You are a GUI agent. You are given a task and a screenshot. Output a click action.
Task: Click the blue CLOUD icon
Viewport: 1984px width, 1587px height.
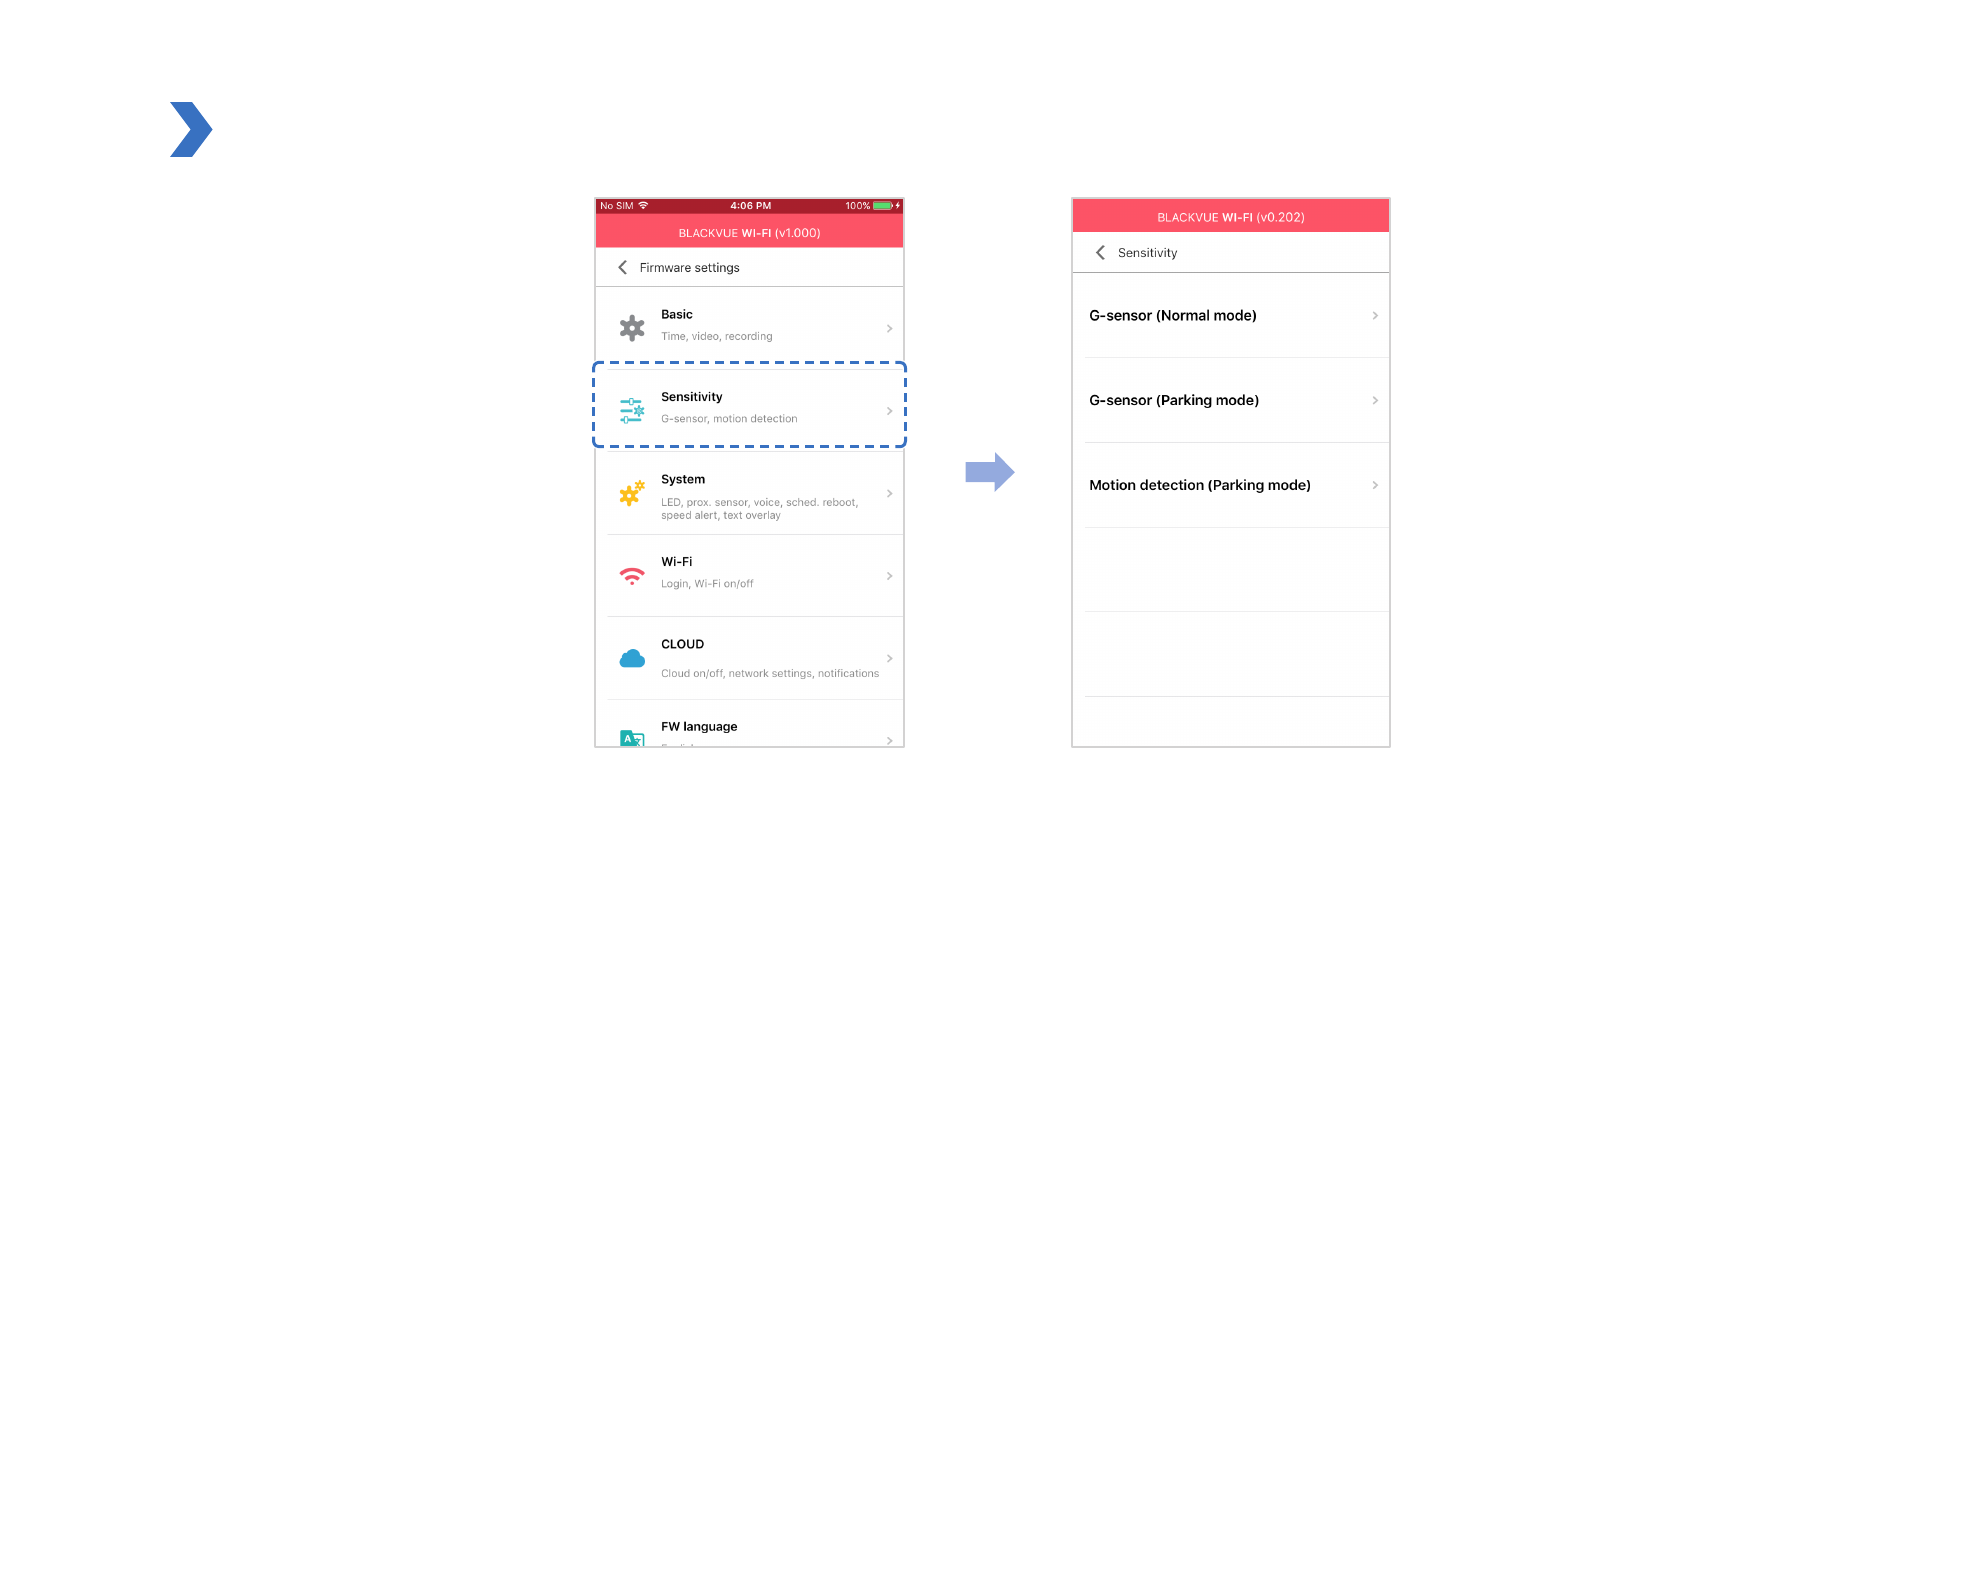631,658
